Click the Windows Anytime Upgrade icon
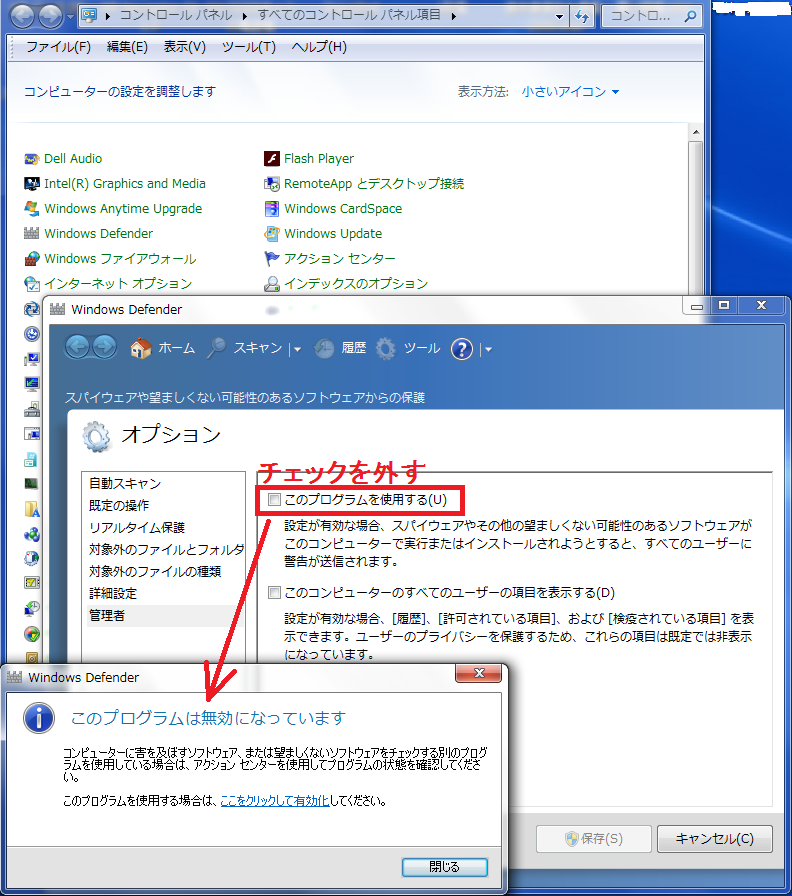792x896 pixels. coord(31,209)
